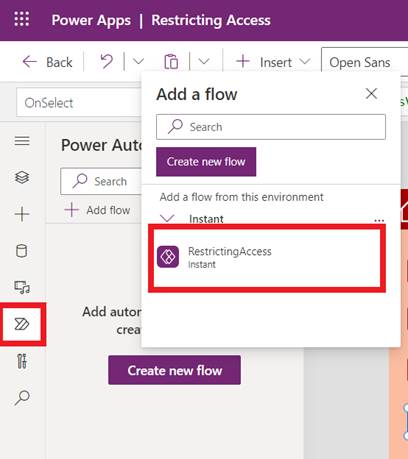Click the Paste clipboard icon

click(171, 62)
